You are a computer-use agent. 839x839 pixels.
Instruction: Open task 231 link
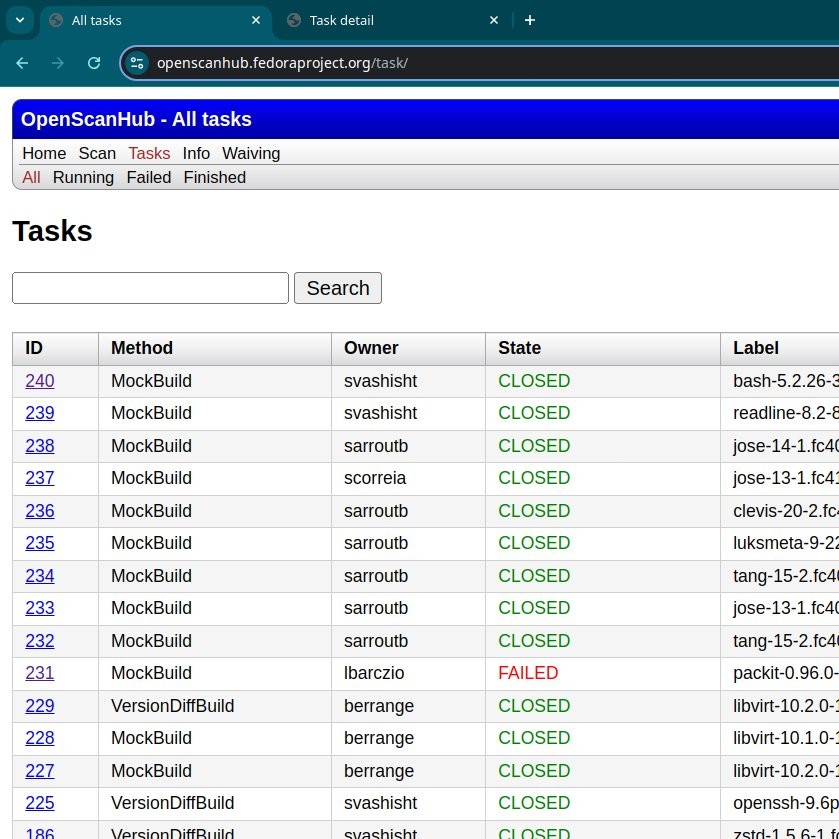pyautogui.click(x=40, y=673)
